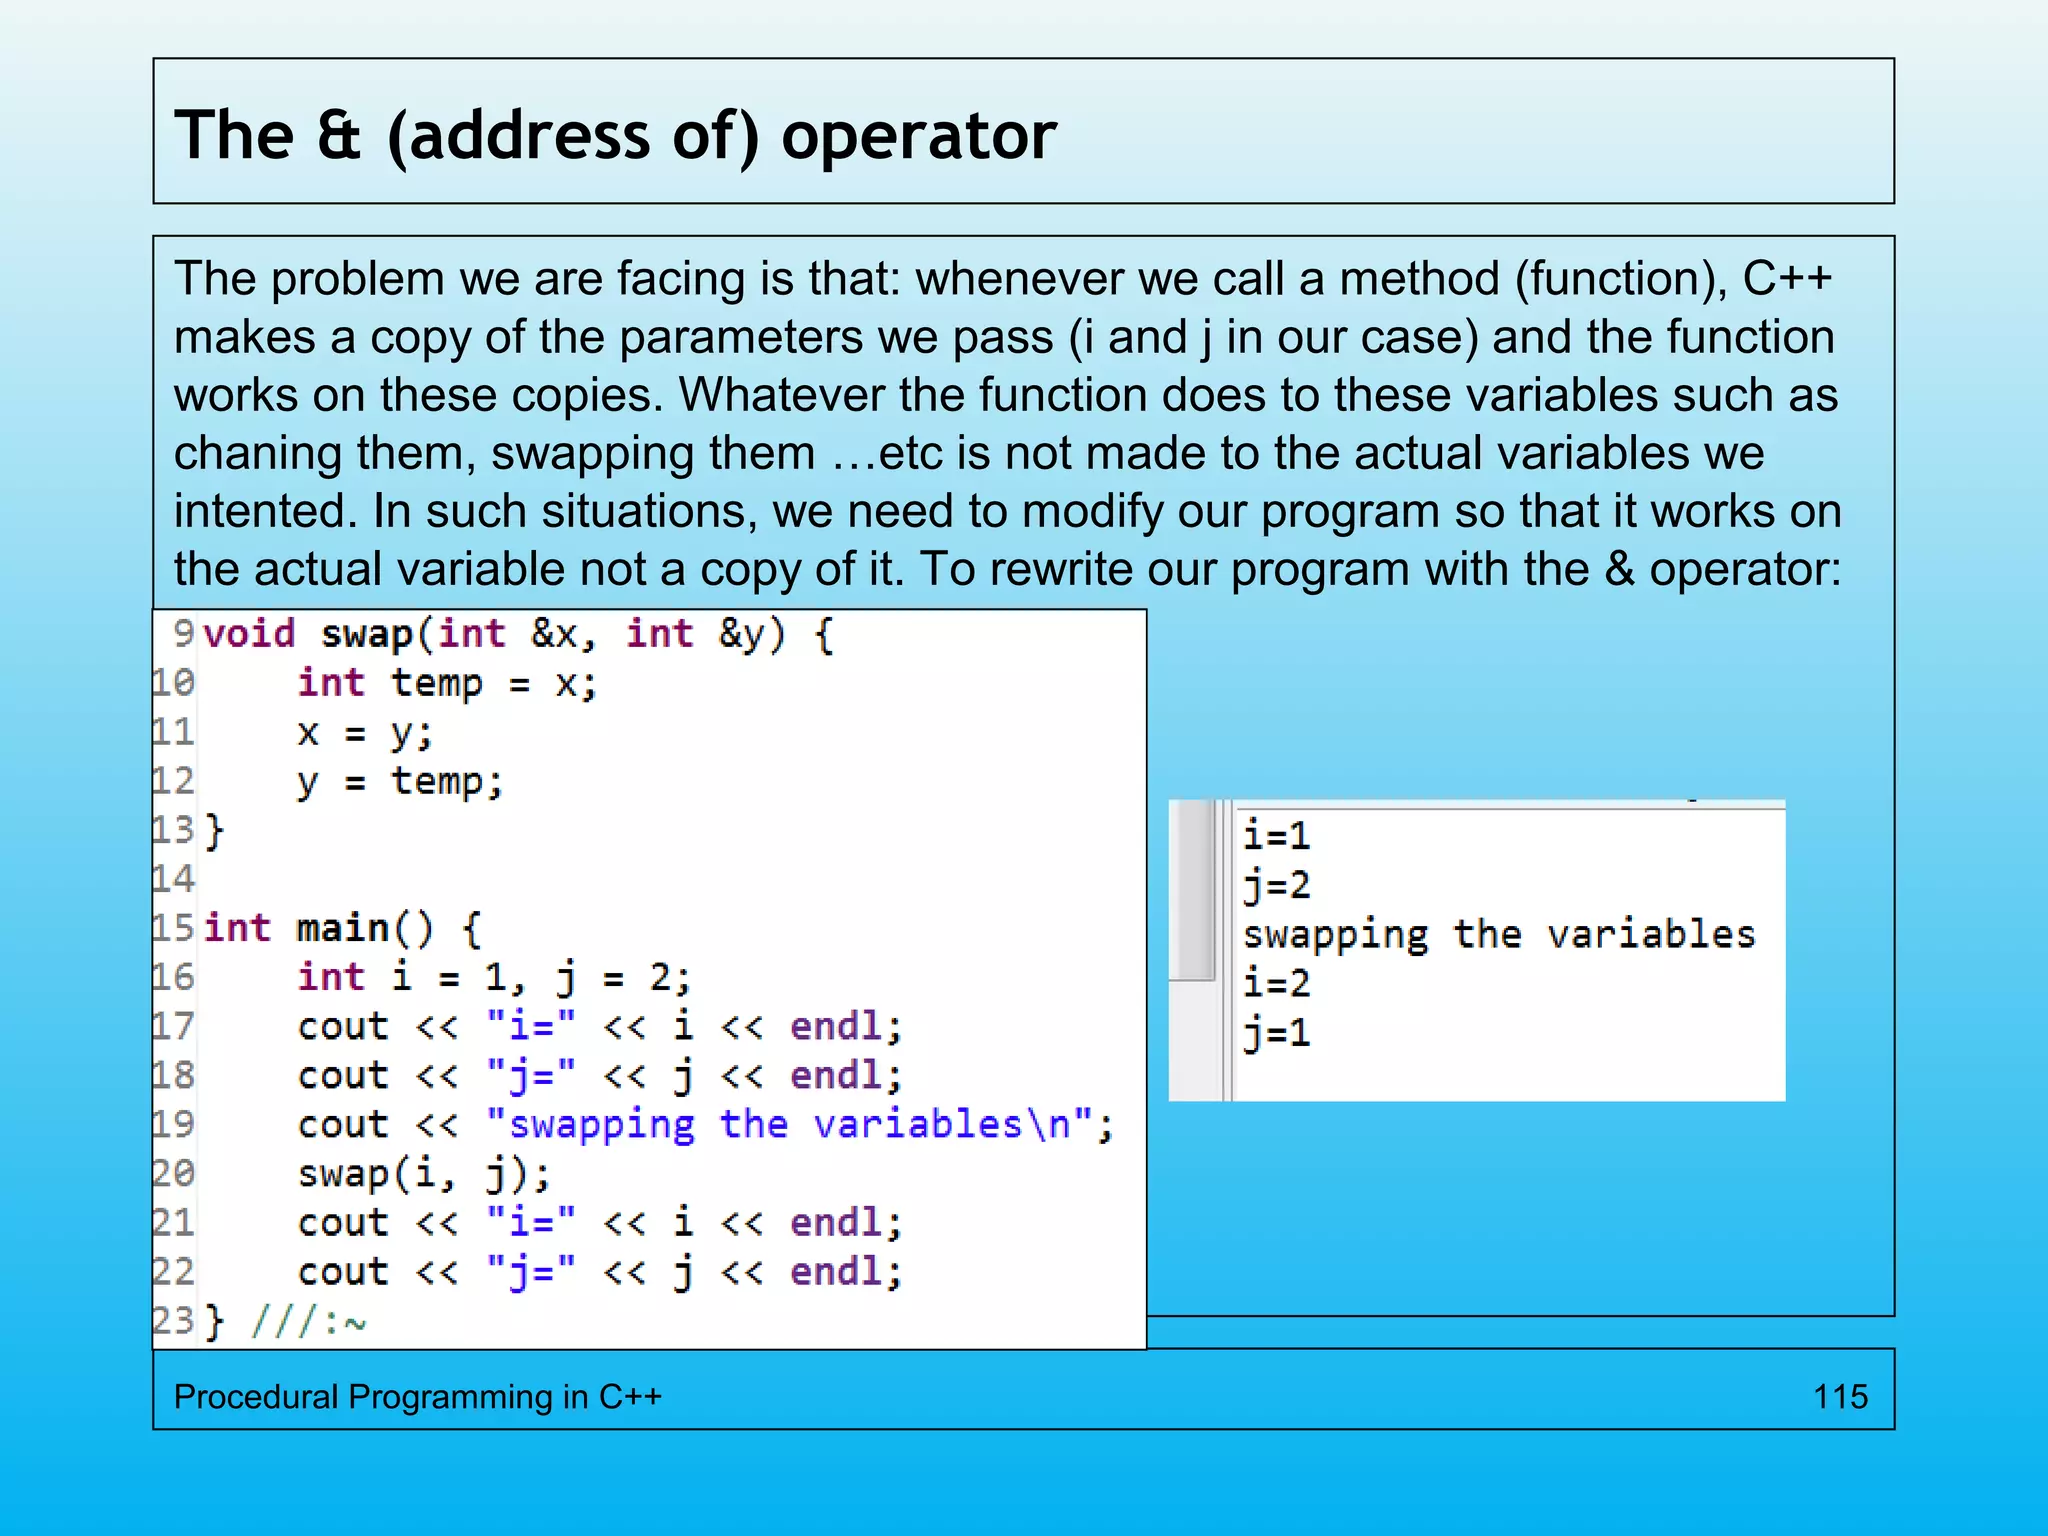The height and width of the screenshot is (1536, 2048).
Task: Click line 17 cout statement printing "i="
Action: click(600, 1027)
